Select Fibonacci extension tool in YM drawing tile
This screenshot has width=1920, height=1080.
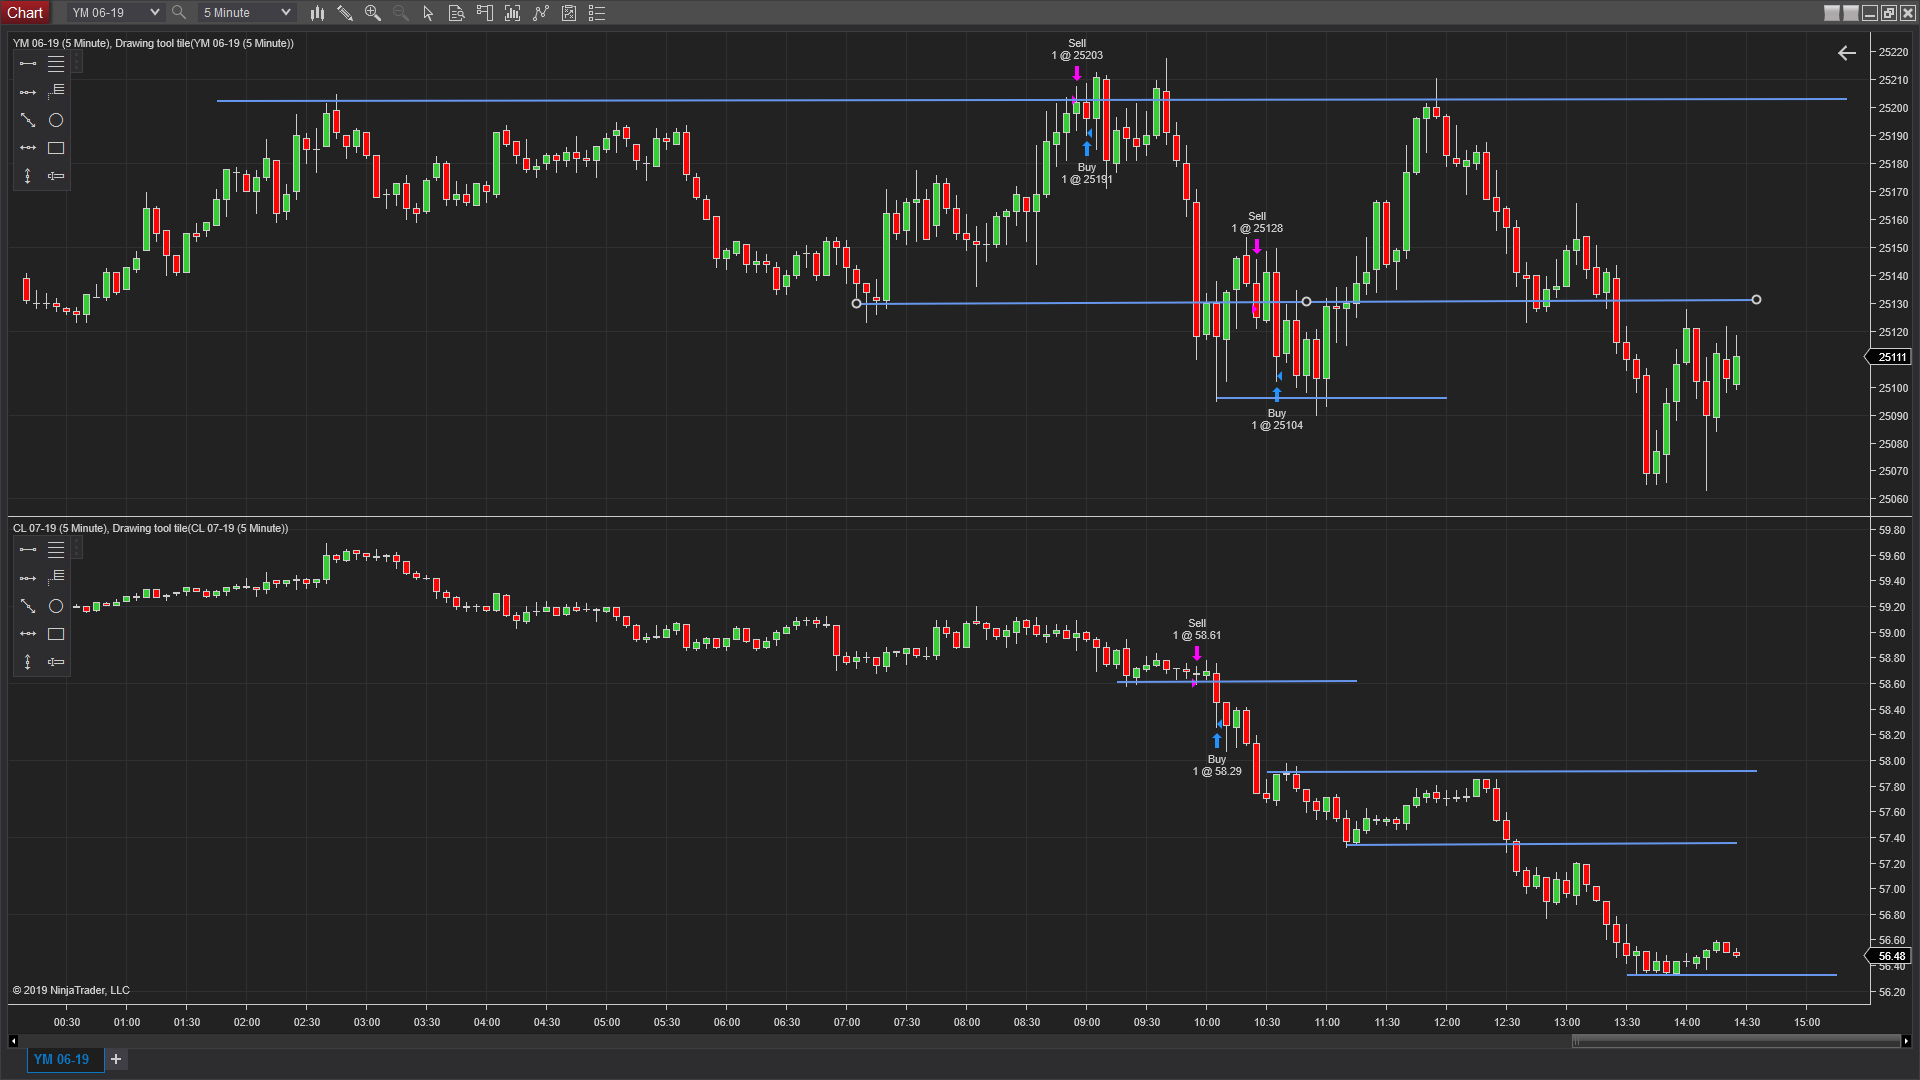coord(56,92)
